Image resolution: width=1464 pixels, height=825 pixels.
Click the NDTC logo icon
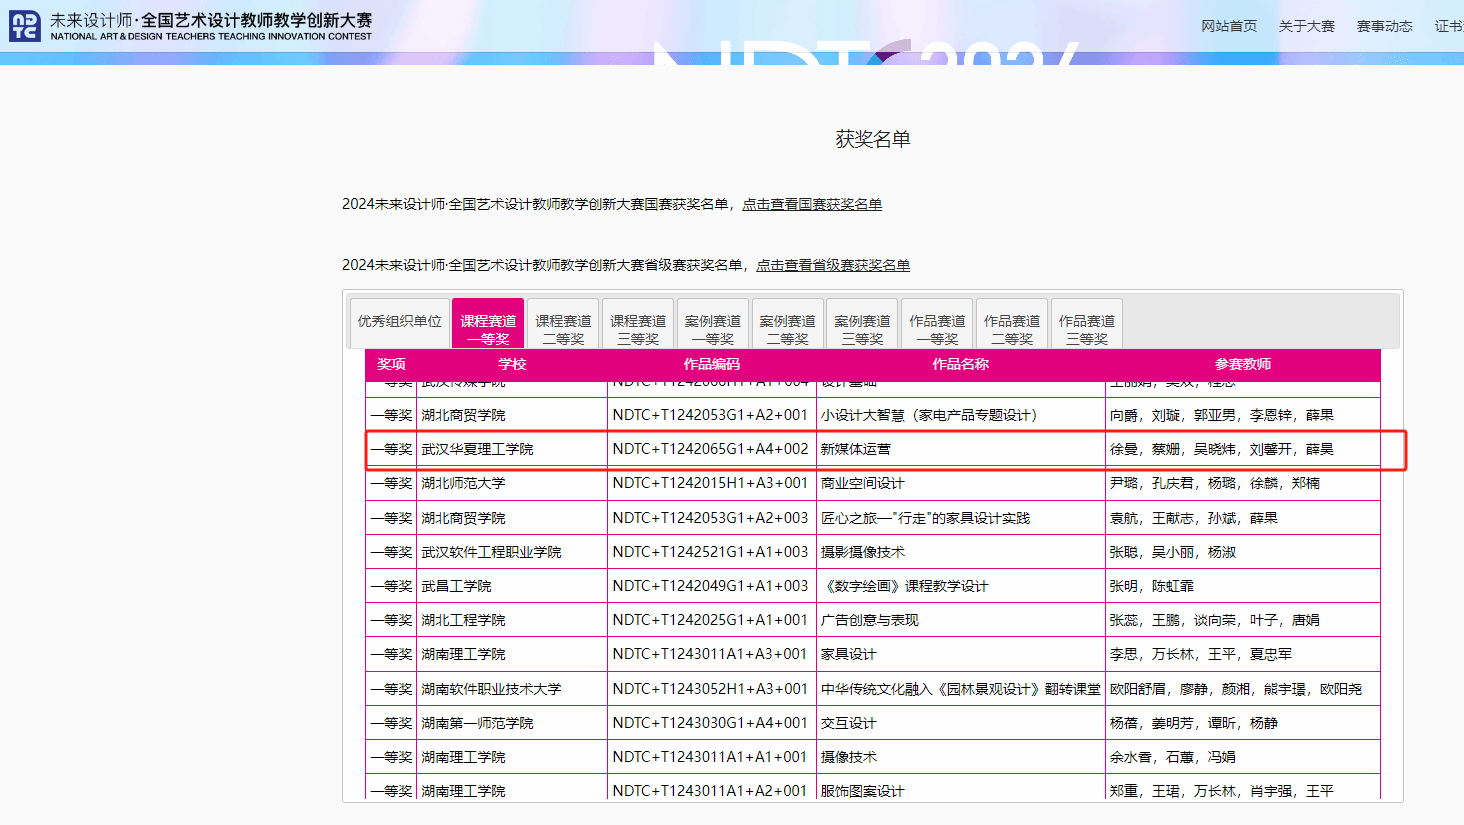pyautogui.click(x=25, y=26)
